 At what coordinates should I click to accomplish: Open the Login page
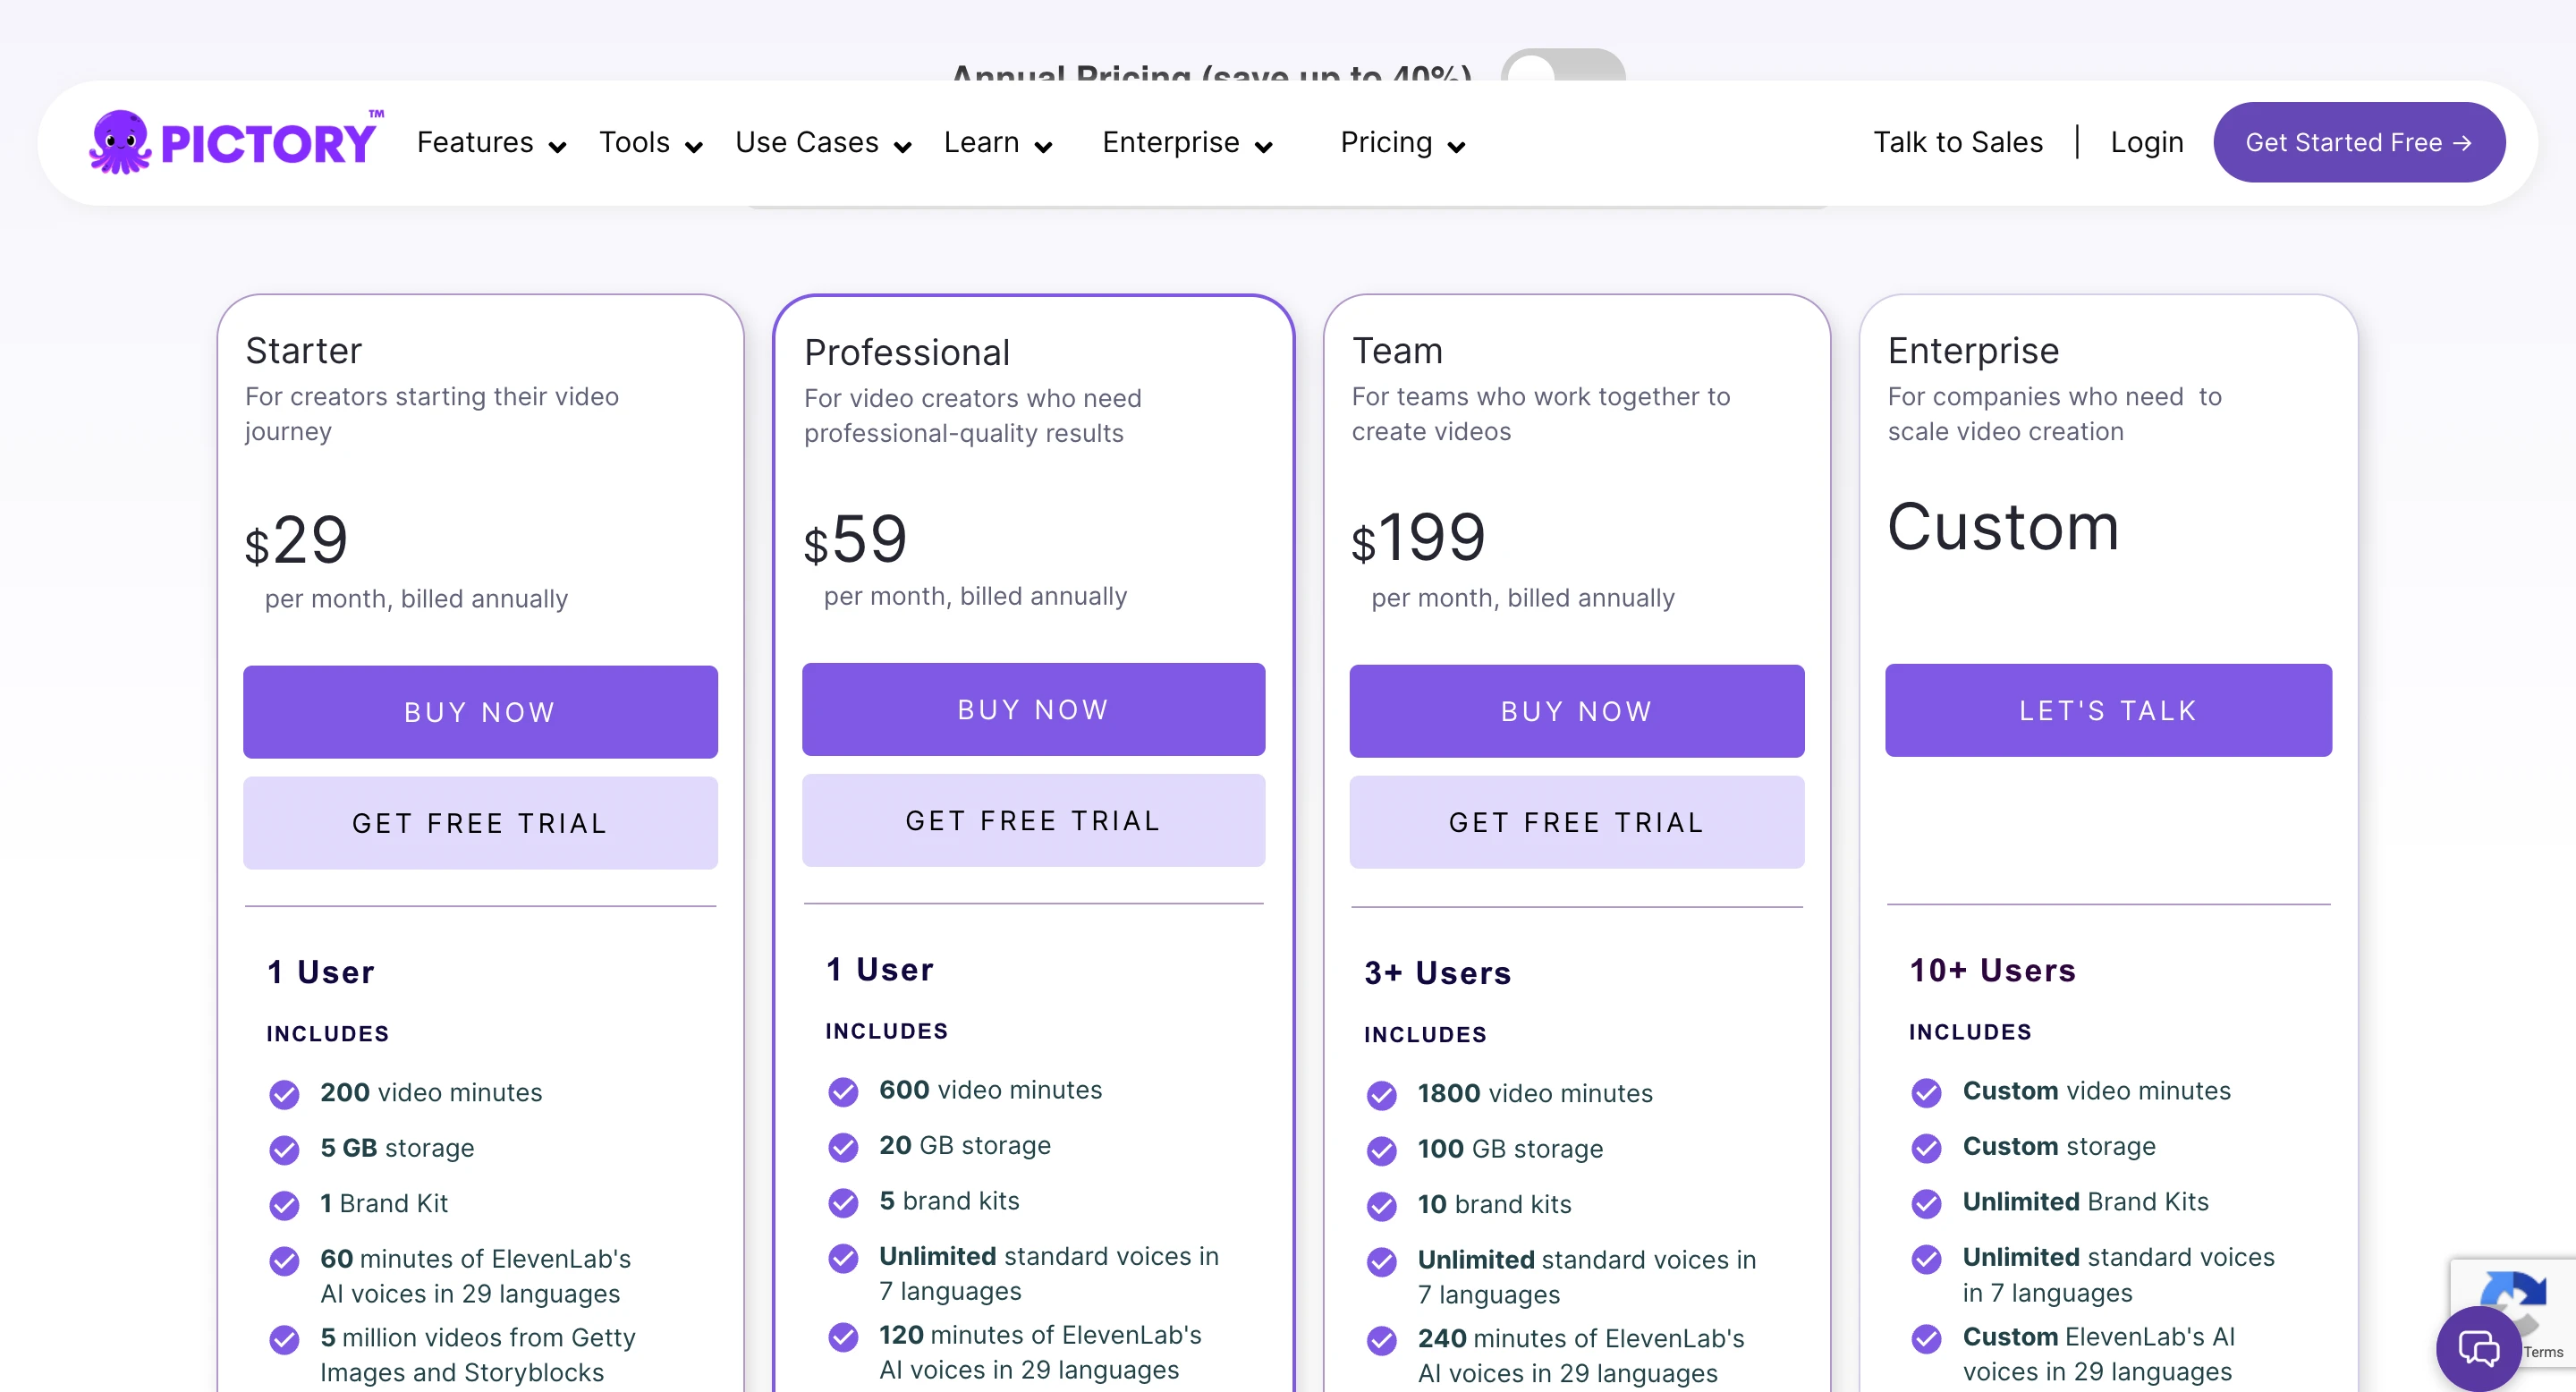[x=2147, y=142]
